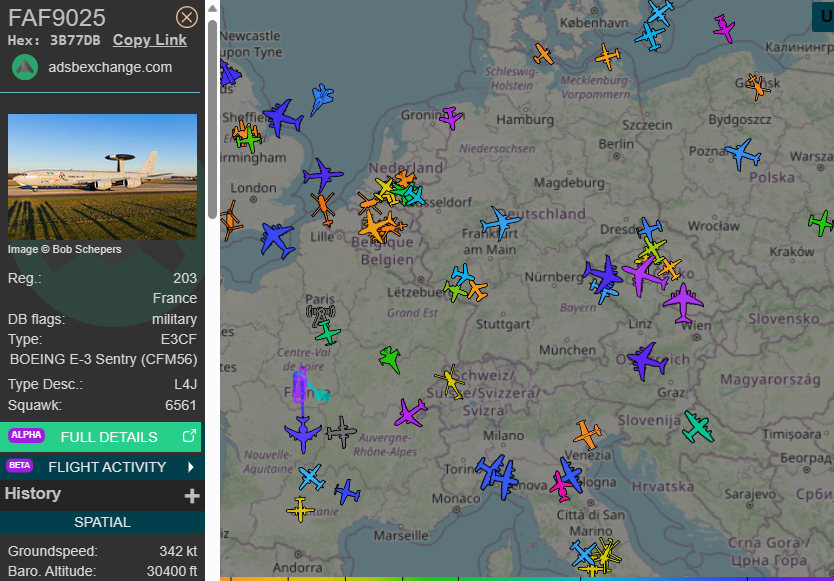Select the magenta aircraft near Bologna
This screenshot has width=834, height=581.
pyautogui.click(x=560, y=486)
